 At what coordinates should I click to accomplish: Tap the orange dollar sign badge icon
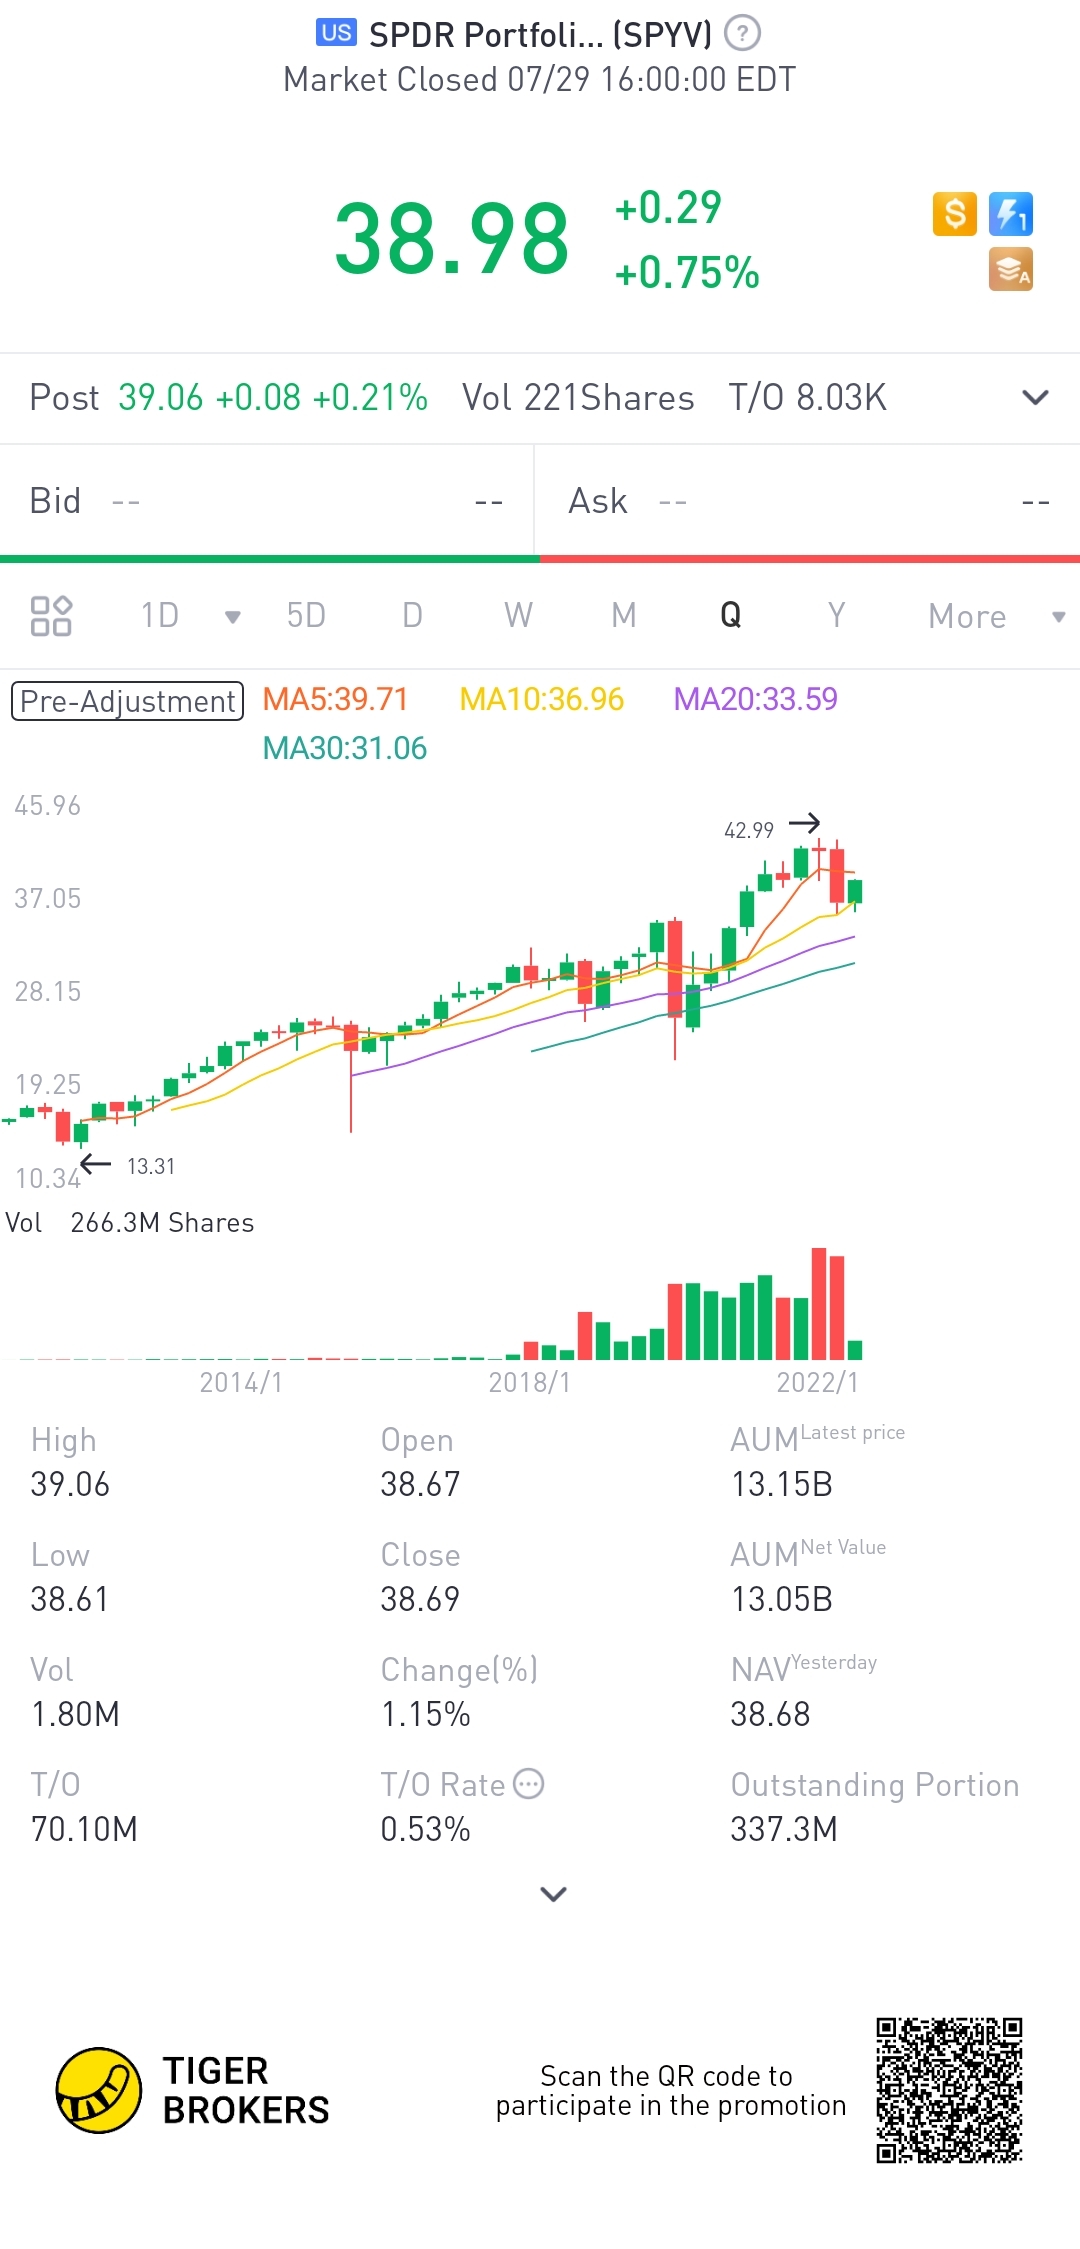coord(955,214)
